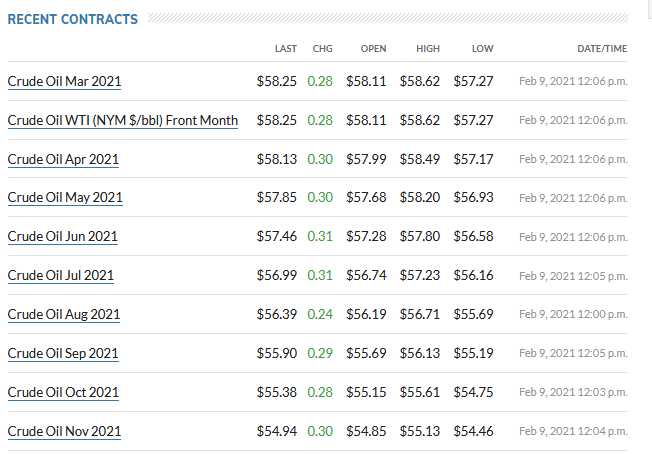Image resolution: width=652 pixels, height=454 pixels.
Task: Open the Crude Oil Aug 2021 contract
Action: tap(64, 314)
